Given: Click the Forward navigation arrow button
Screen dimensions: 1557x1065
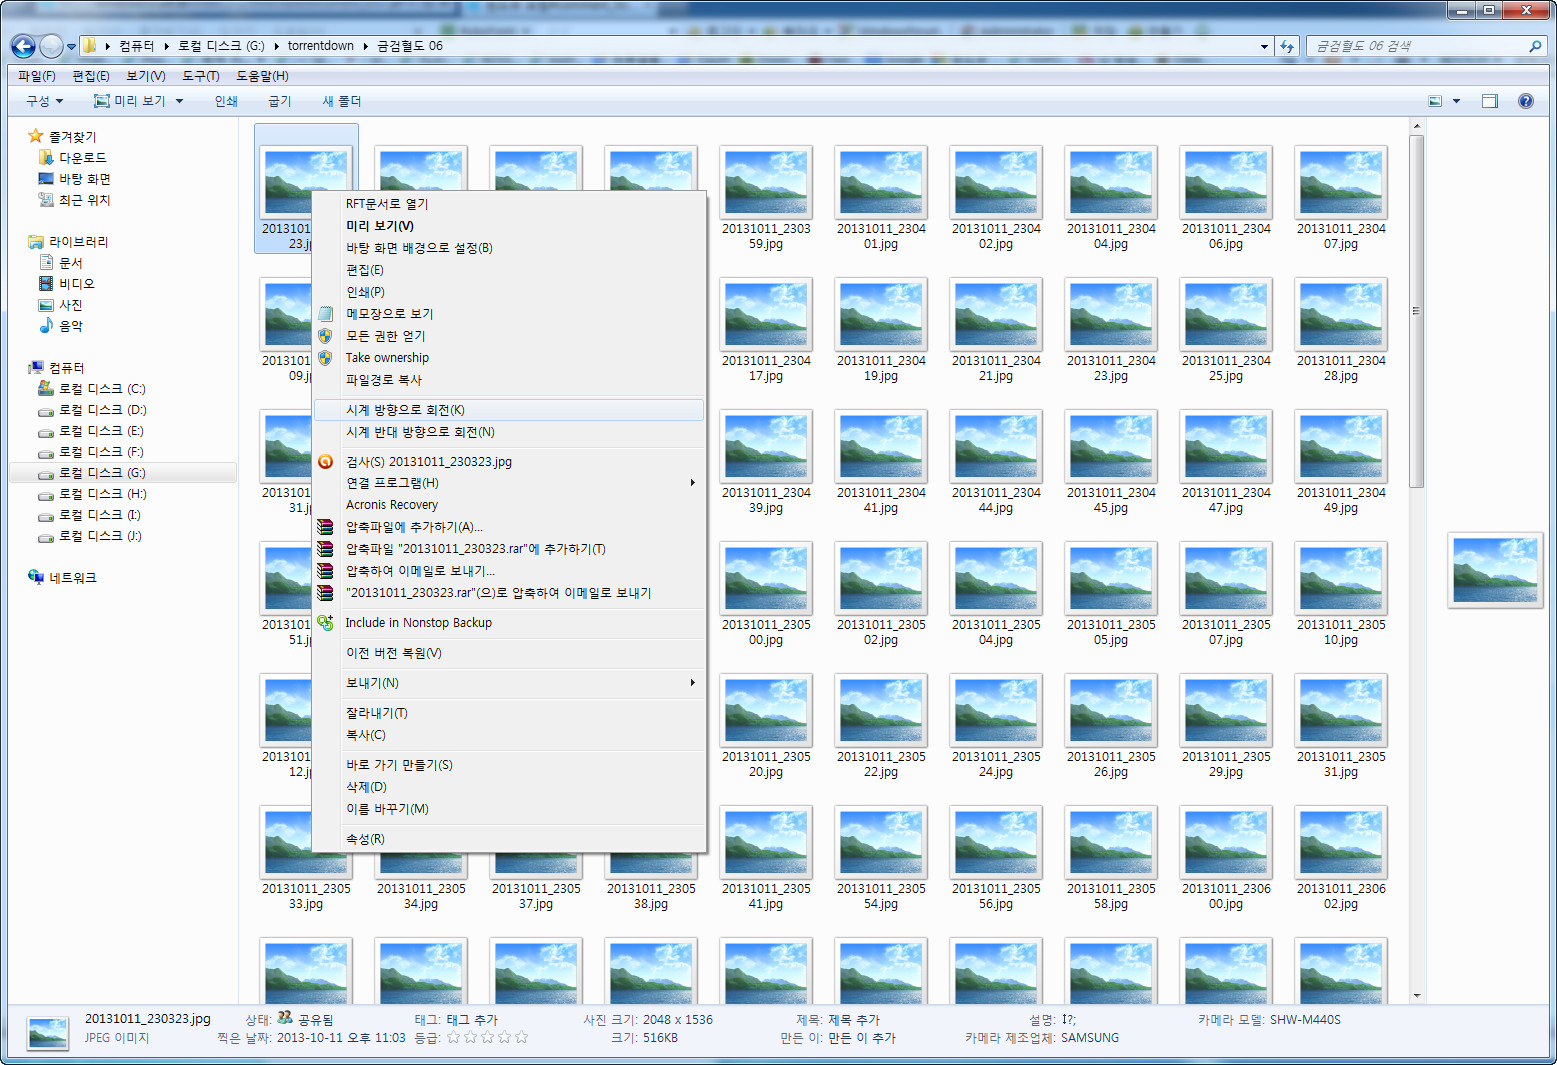Looking at the screenshot, I should pyautogui.click(x=51, y=46).
